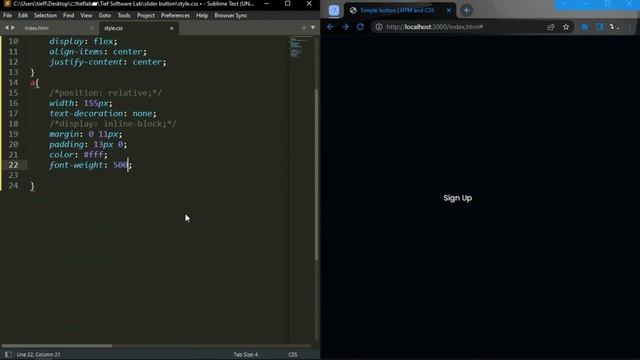
Task: Toggle the browser side panel icon
Action: [599, 27]
